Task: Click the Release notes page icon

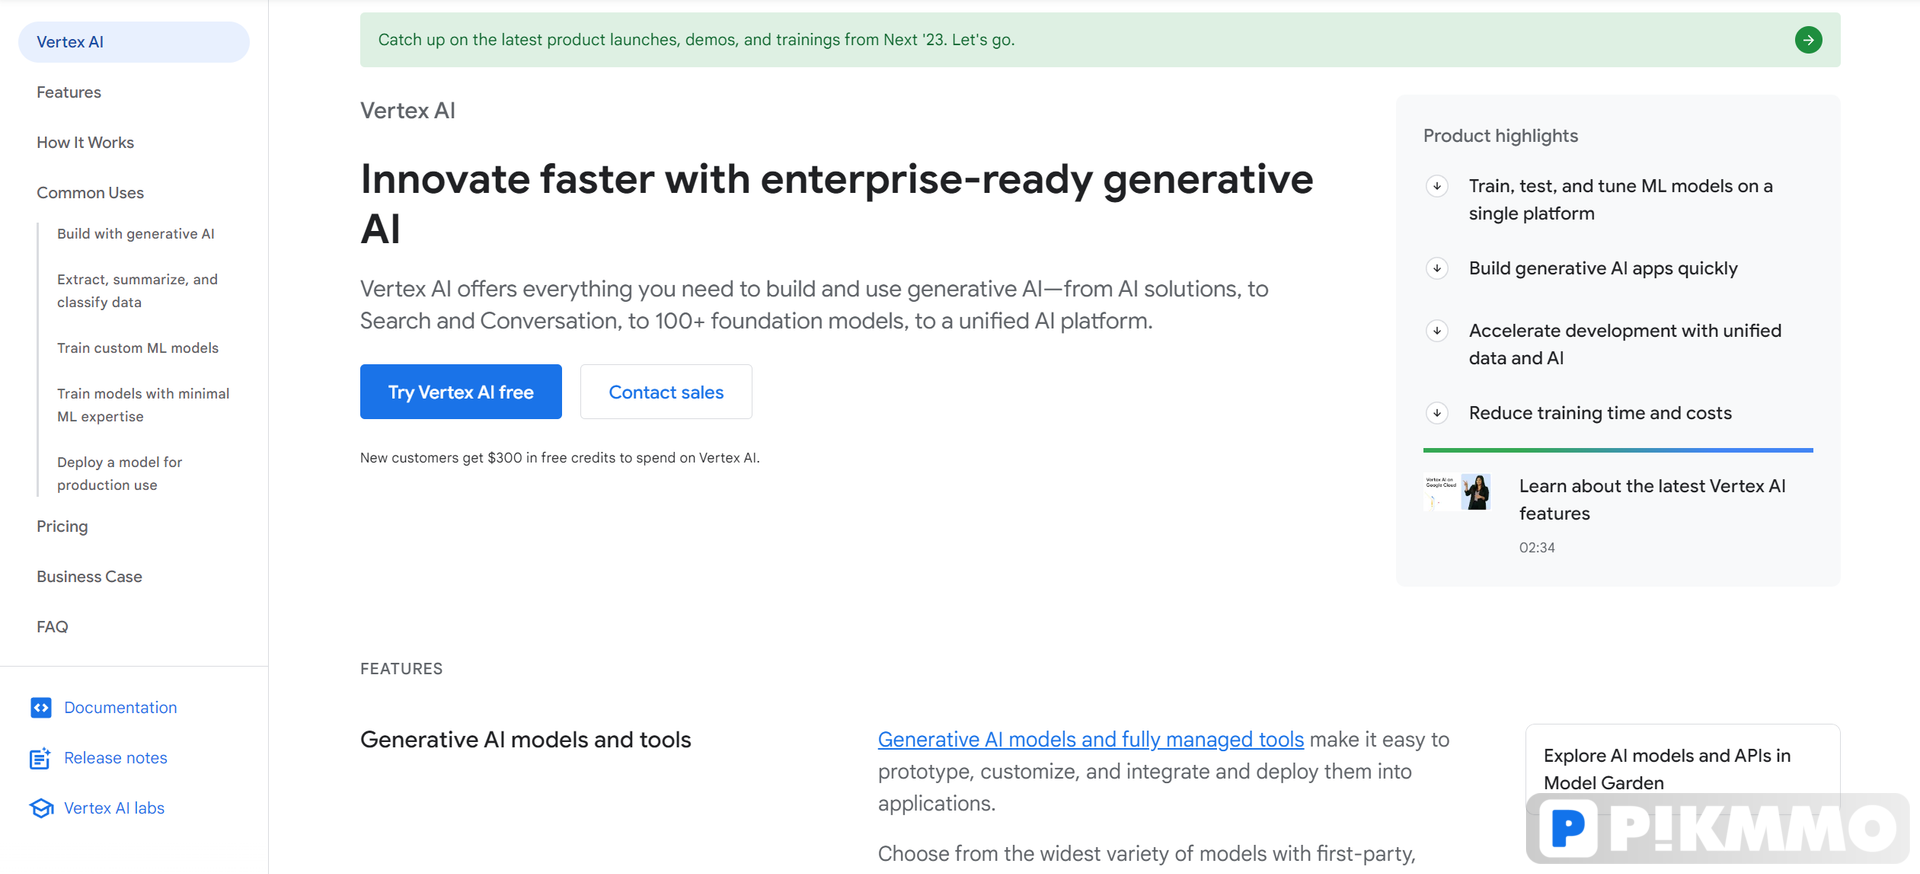Action: pyautogui.click(x=40, y=759)
